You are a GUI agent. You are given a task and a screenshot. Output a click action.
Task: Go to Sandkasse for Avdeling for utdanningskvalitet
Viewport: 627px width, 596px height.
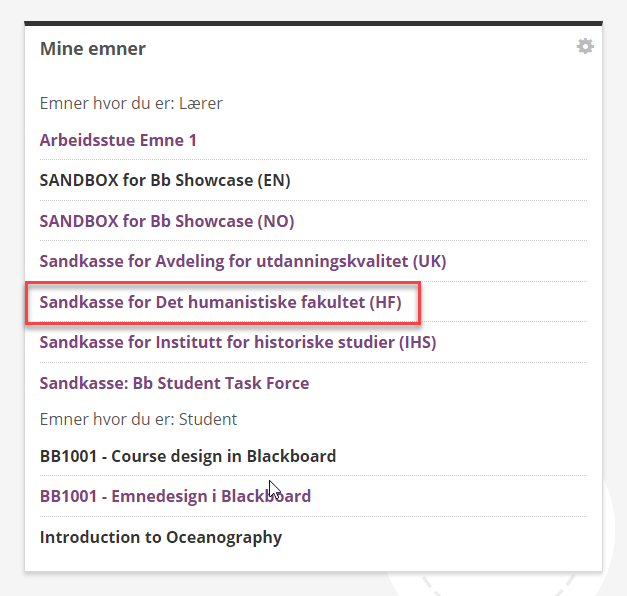[x=243, y=262]
